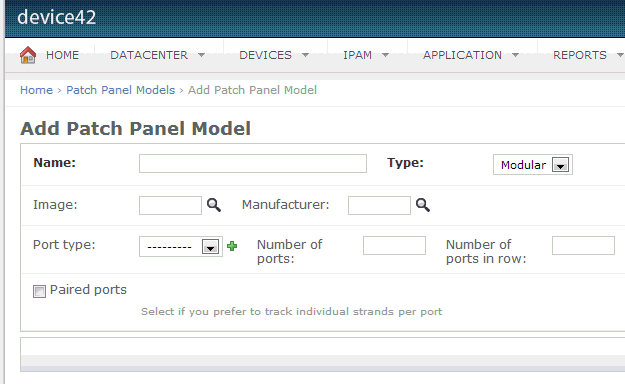Focus the Name text field
The height and width of the screenshot is (384, 625).
(253, 163)
